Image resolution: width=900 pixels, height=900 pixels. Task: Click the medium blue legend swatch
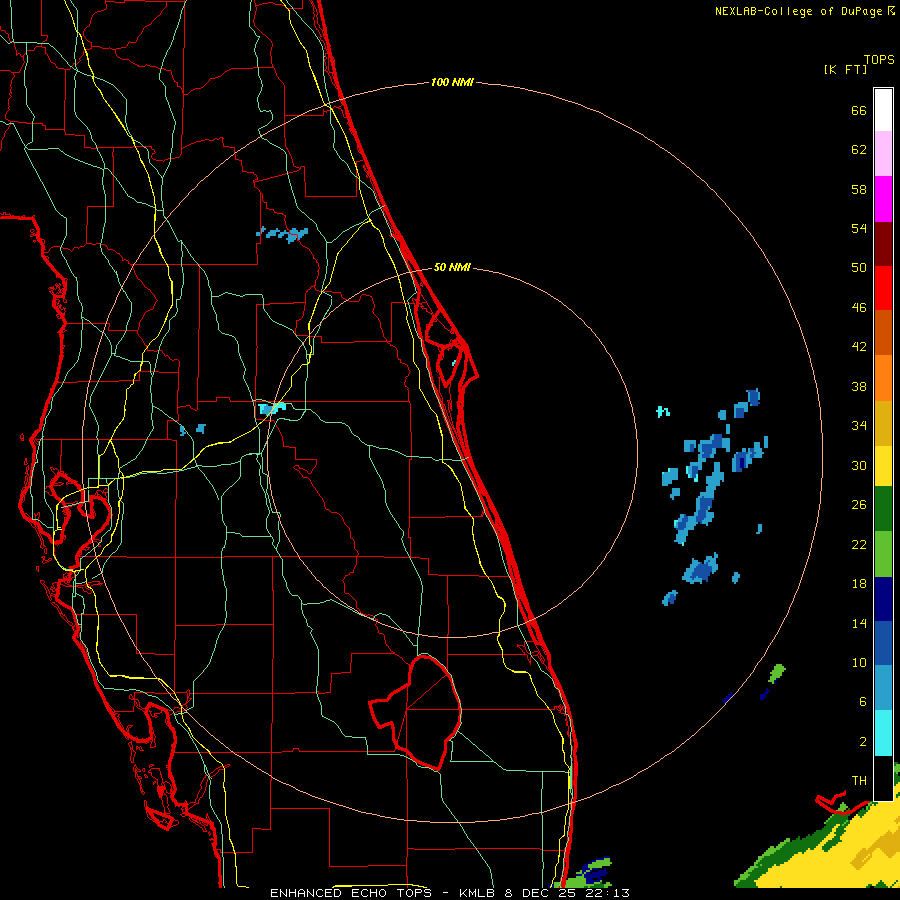coord(883,643)
